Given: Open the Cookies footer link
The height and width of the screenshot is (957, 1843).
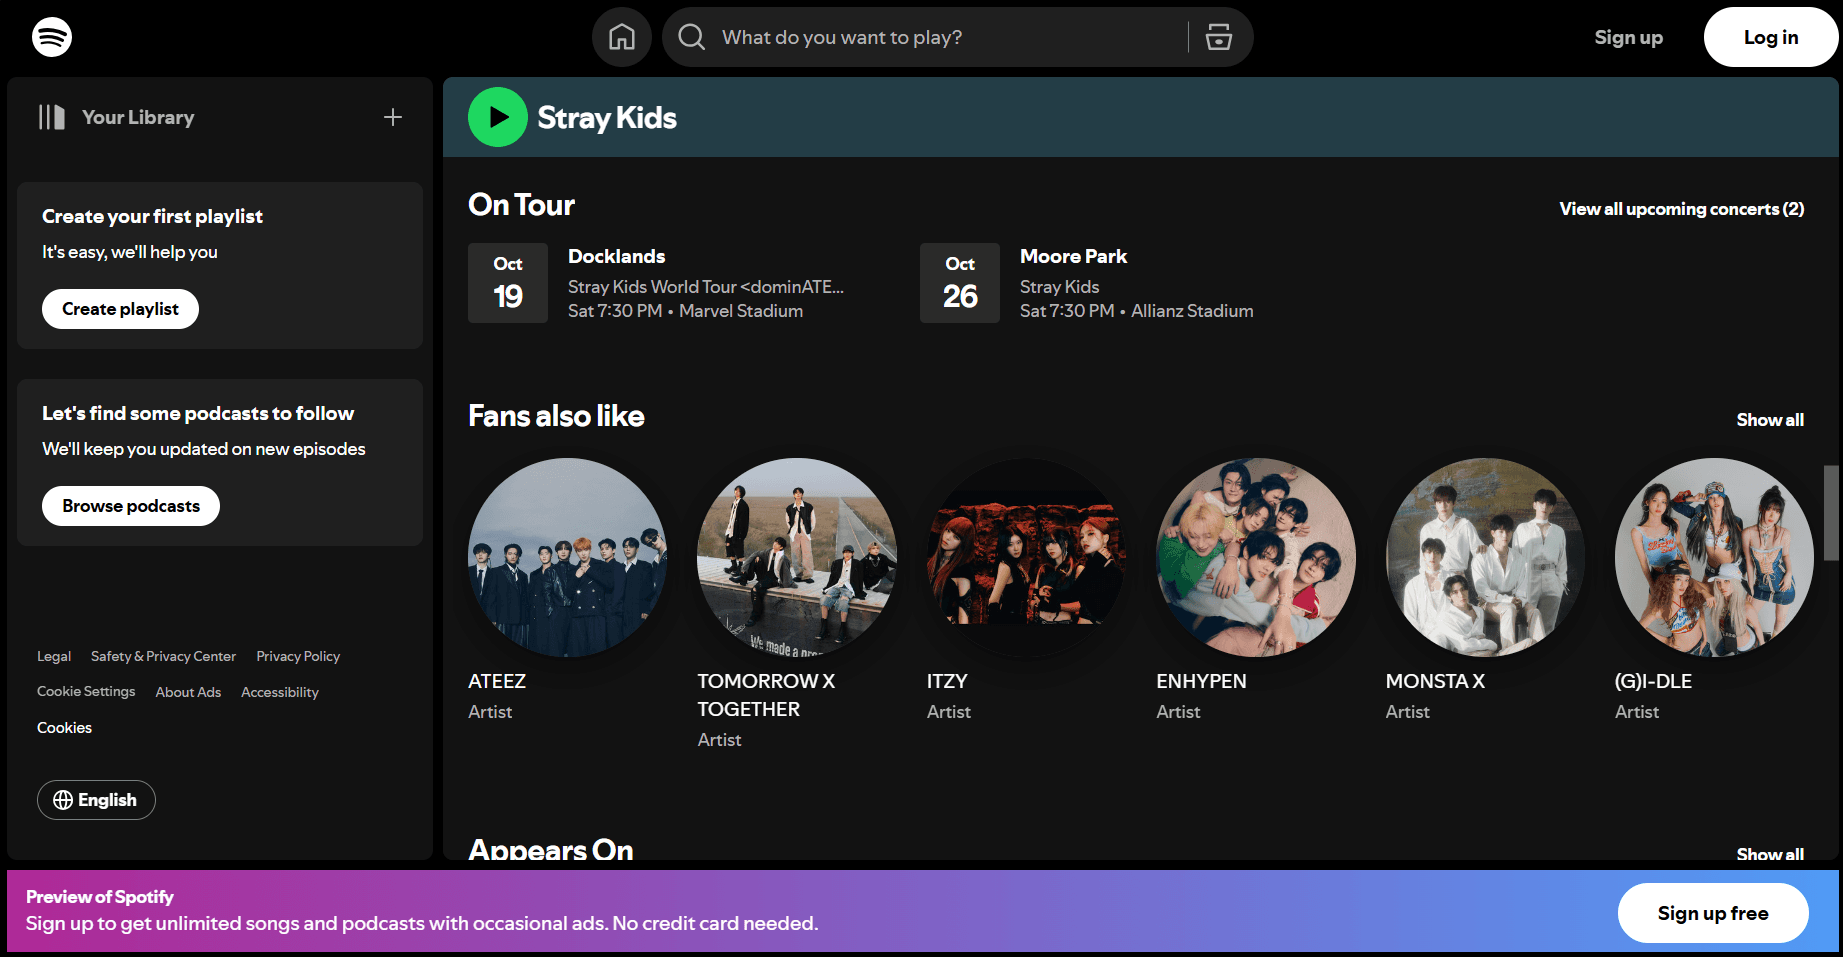Looking at the screenshot, I should (x=64, y=727).
